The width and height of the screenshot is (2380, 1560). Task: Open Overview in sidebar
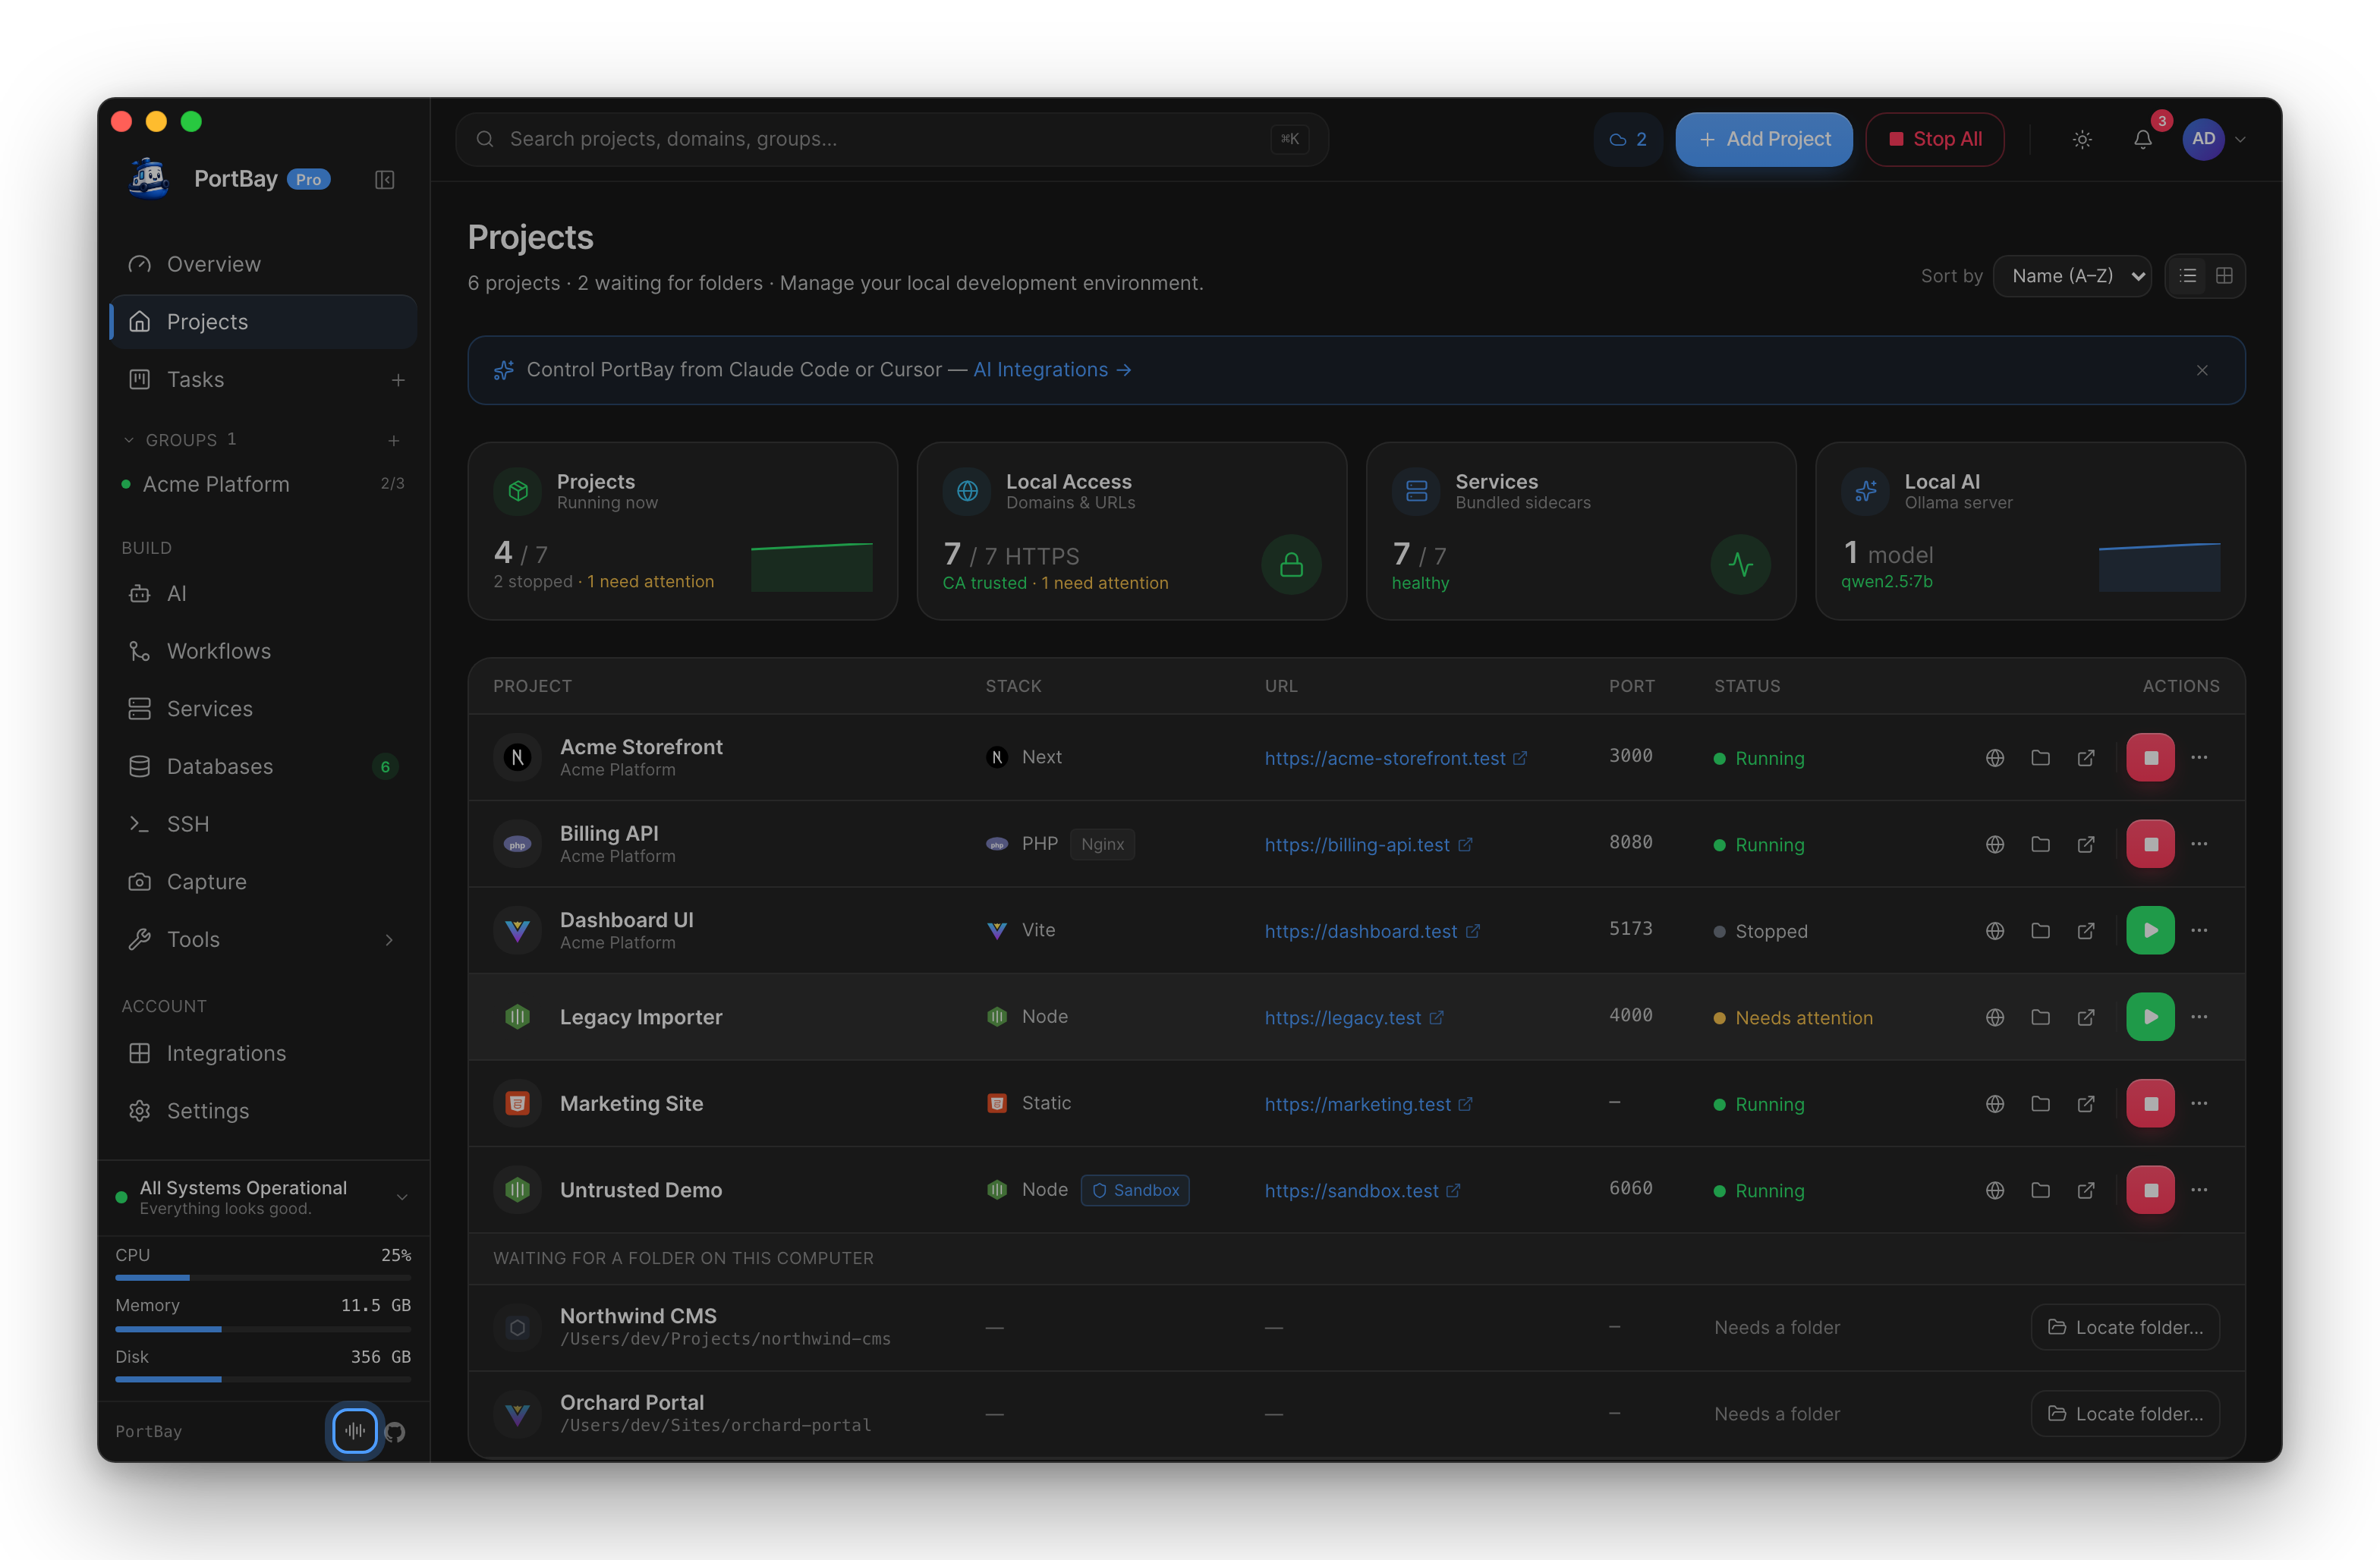click(x=263, y=264)
